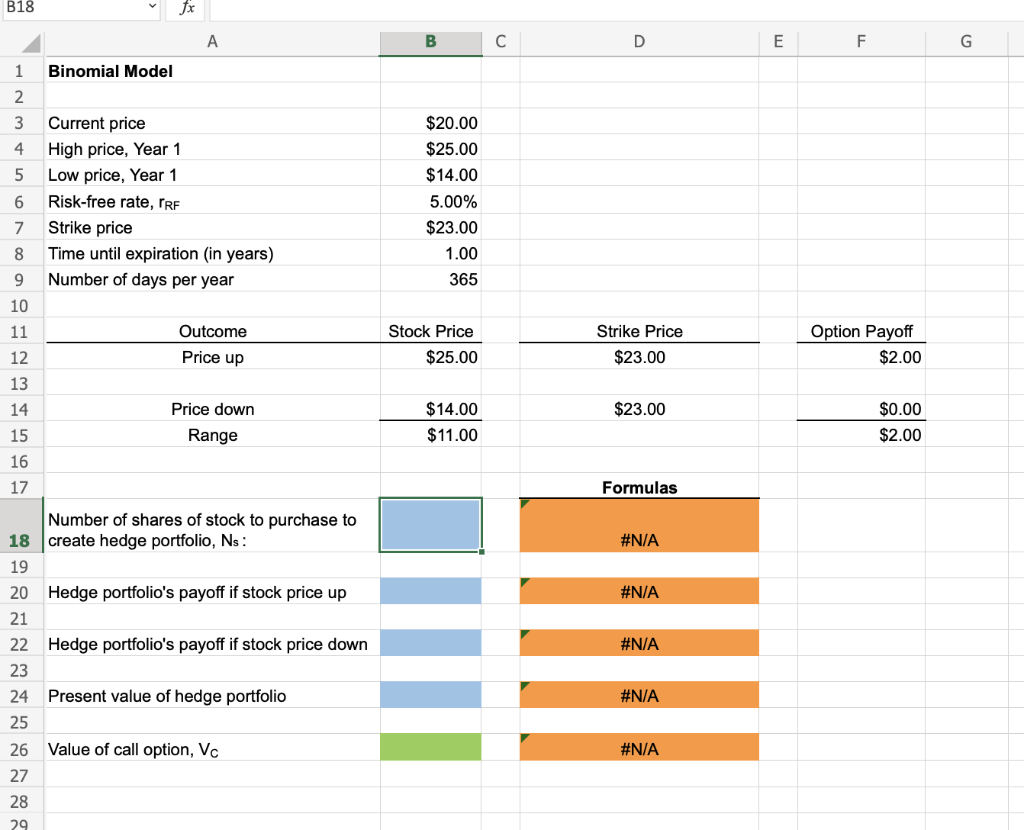
Task: Select column A header
Action: 212,42
